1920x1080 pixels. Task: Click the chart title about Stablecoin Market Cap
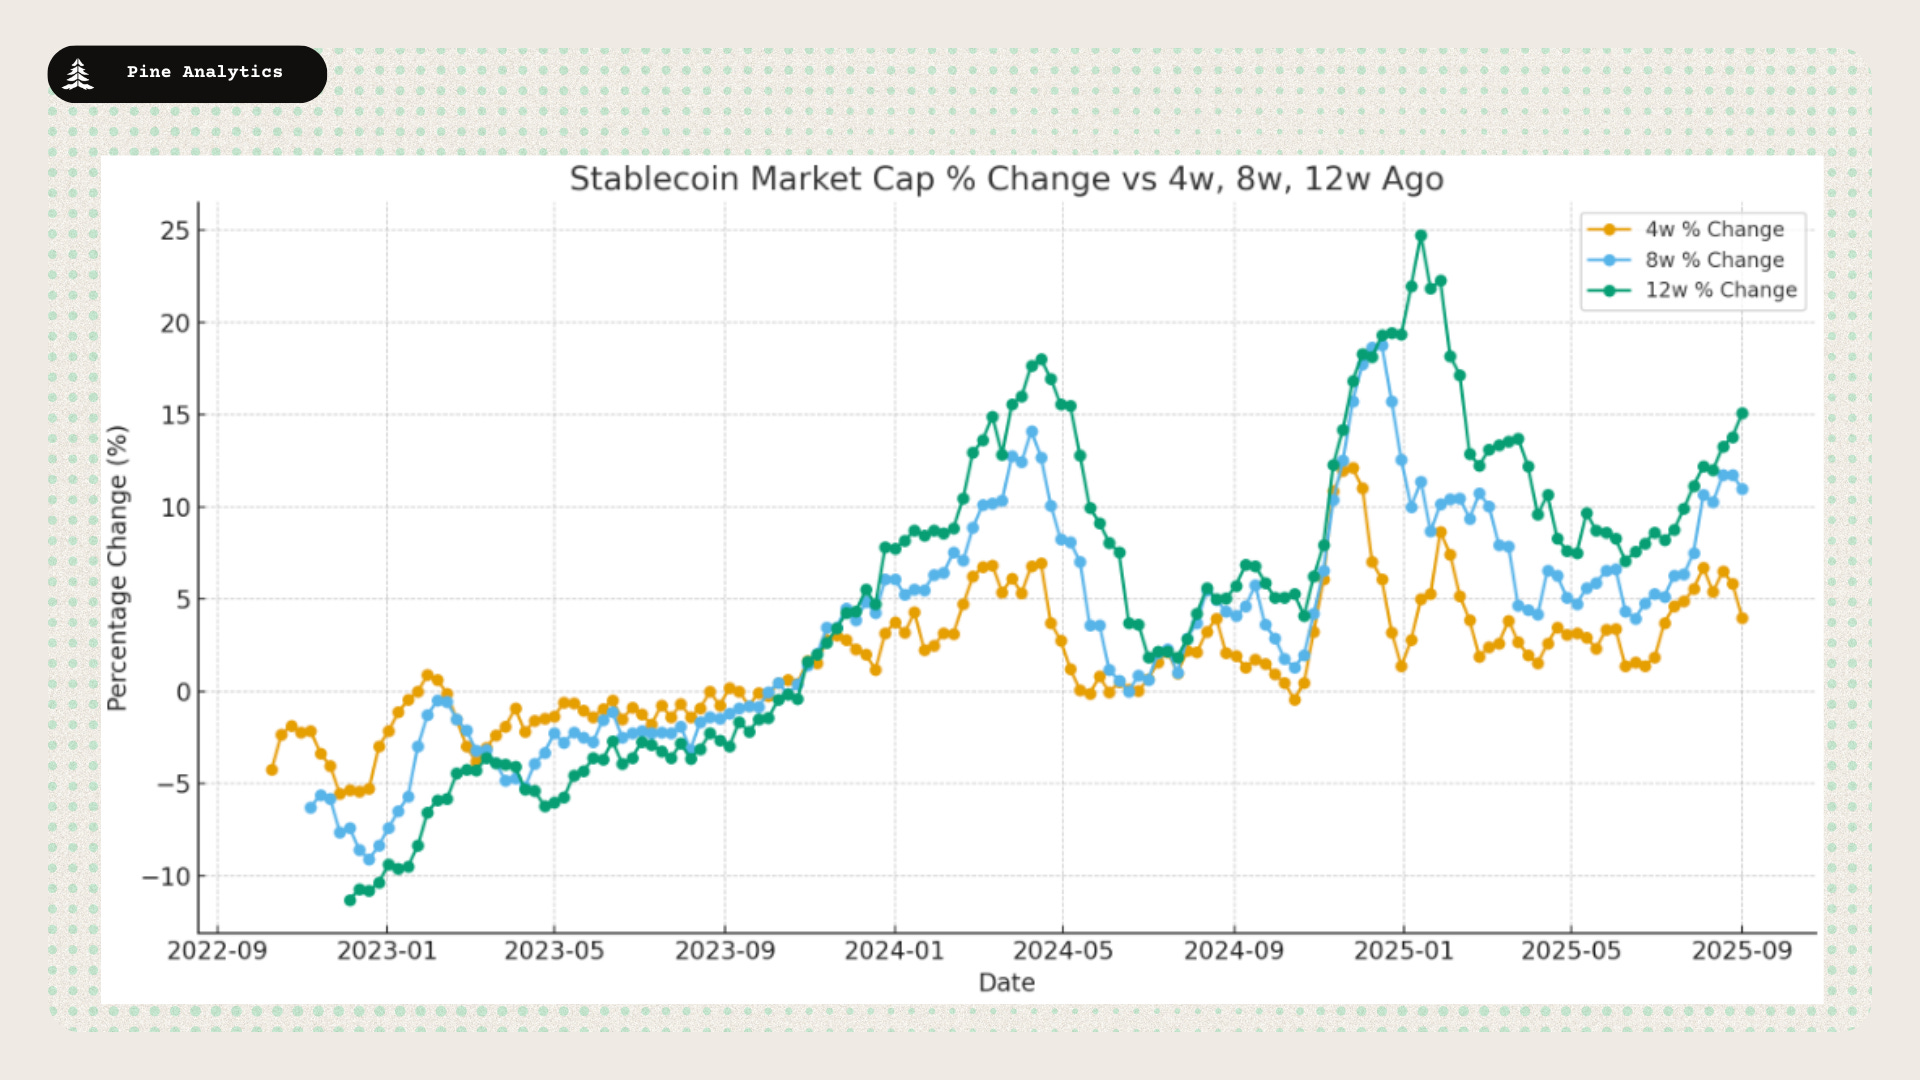[x=1006, y=179]
